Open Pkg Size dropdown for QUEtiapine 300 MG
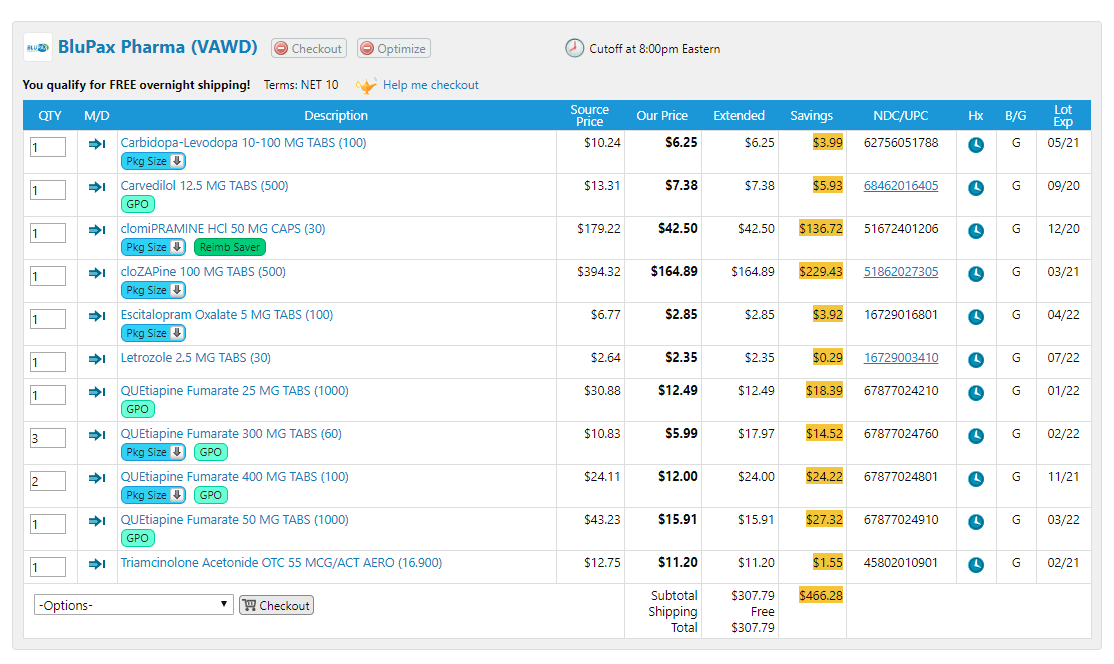1114x664 pixels. coord(153,452)
